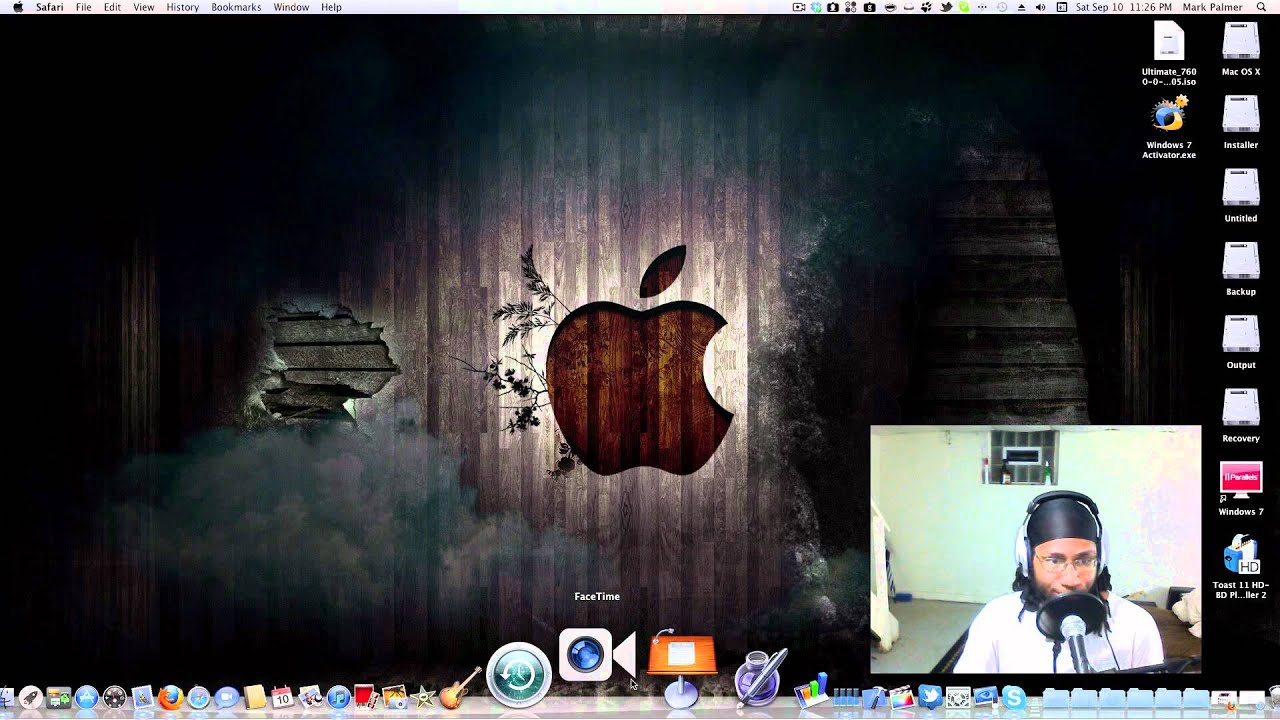
Task: Open Mission Control icon in dock
Action: tap(58, 697)
